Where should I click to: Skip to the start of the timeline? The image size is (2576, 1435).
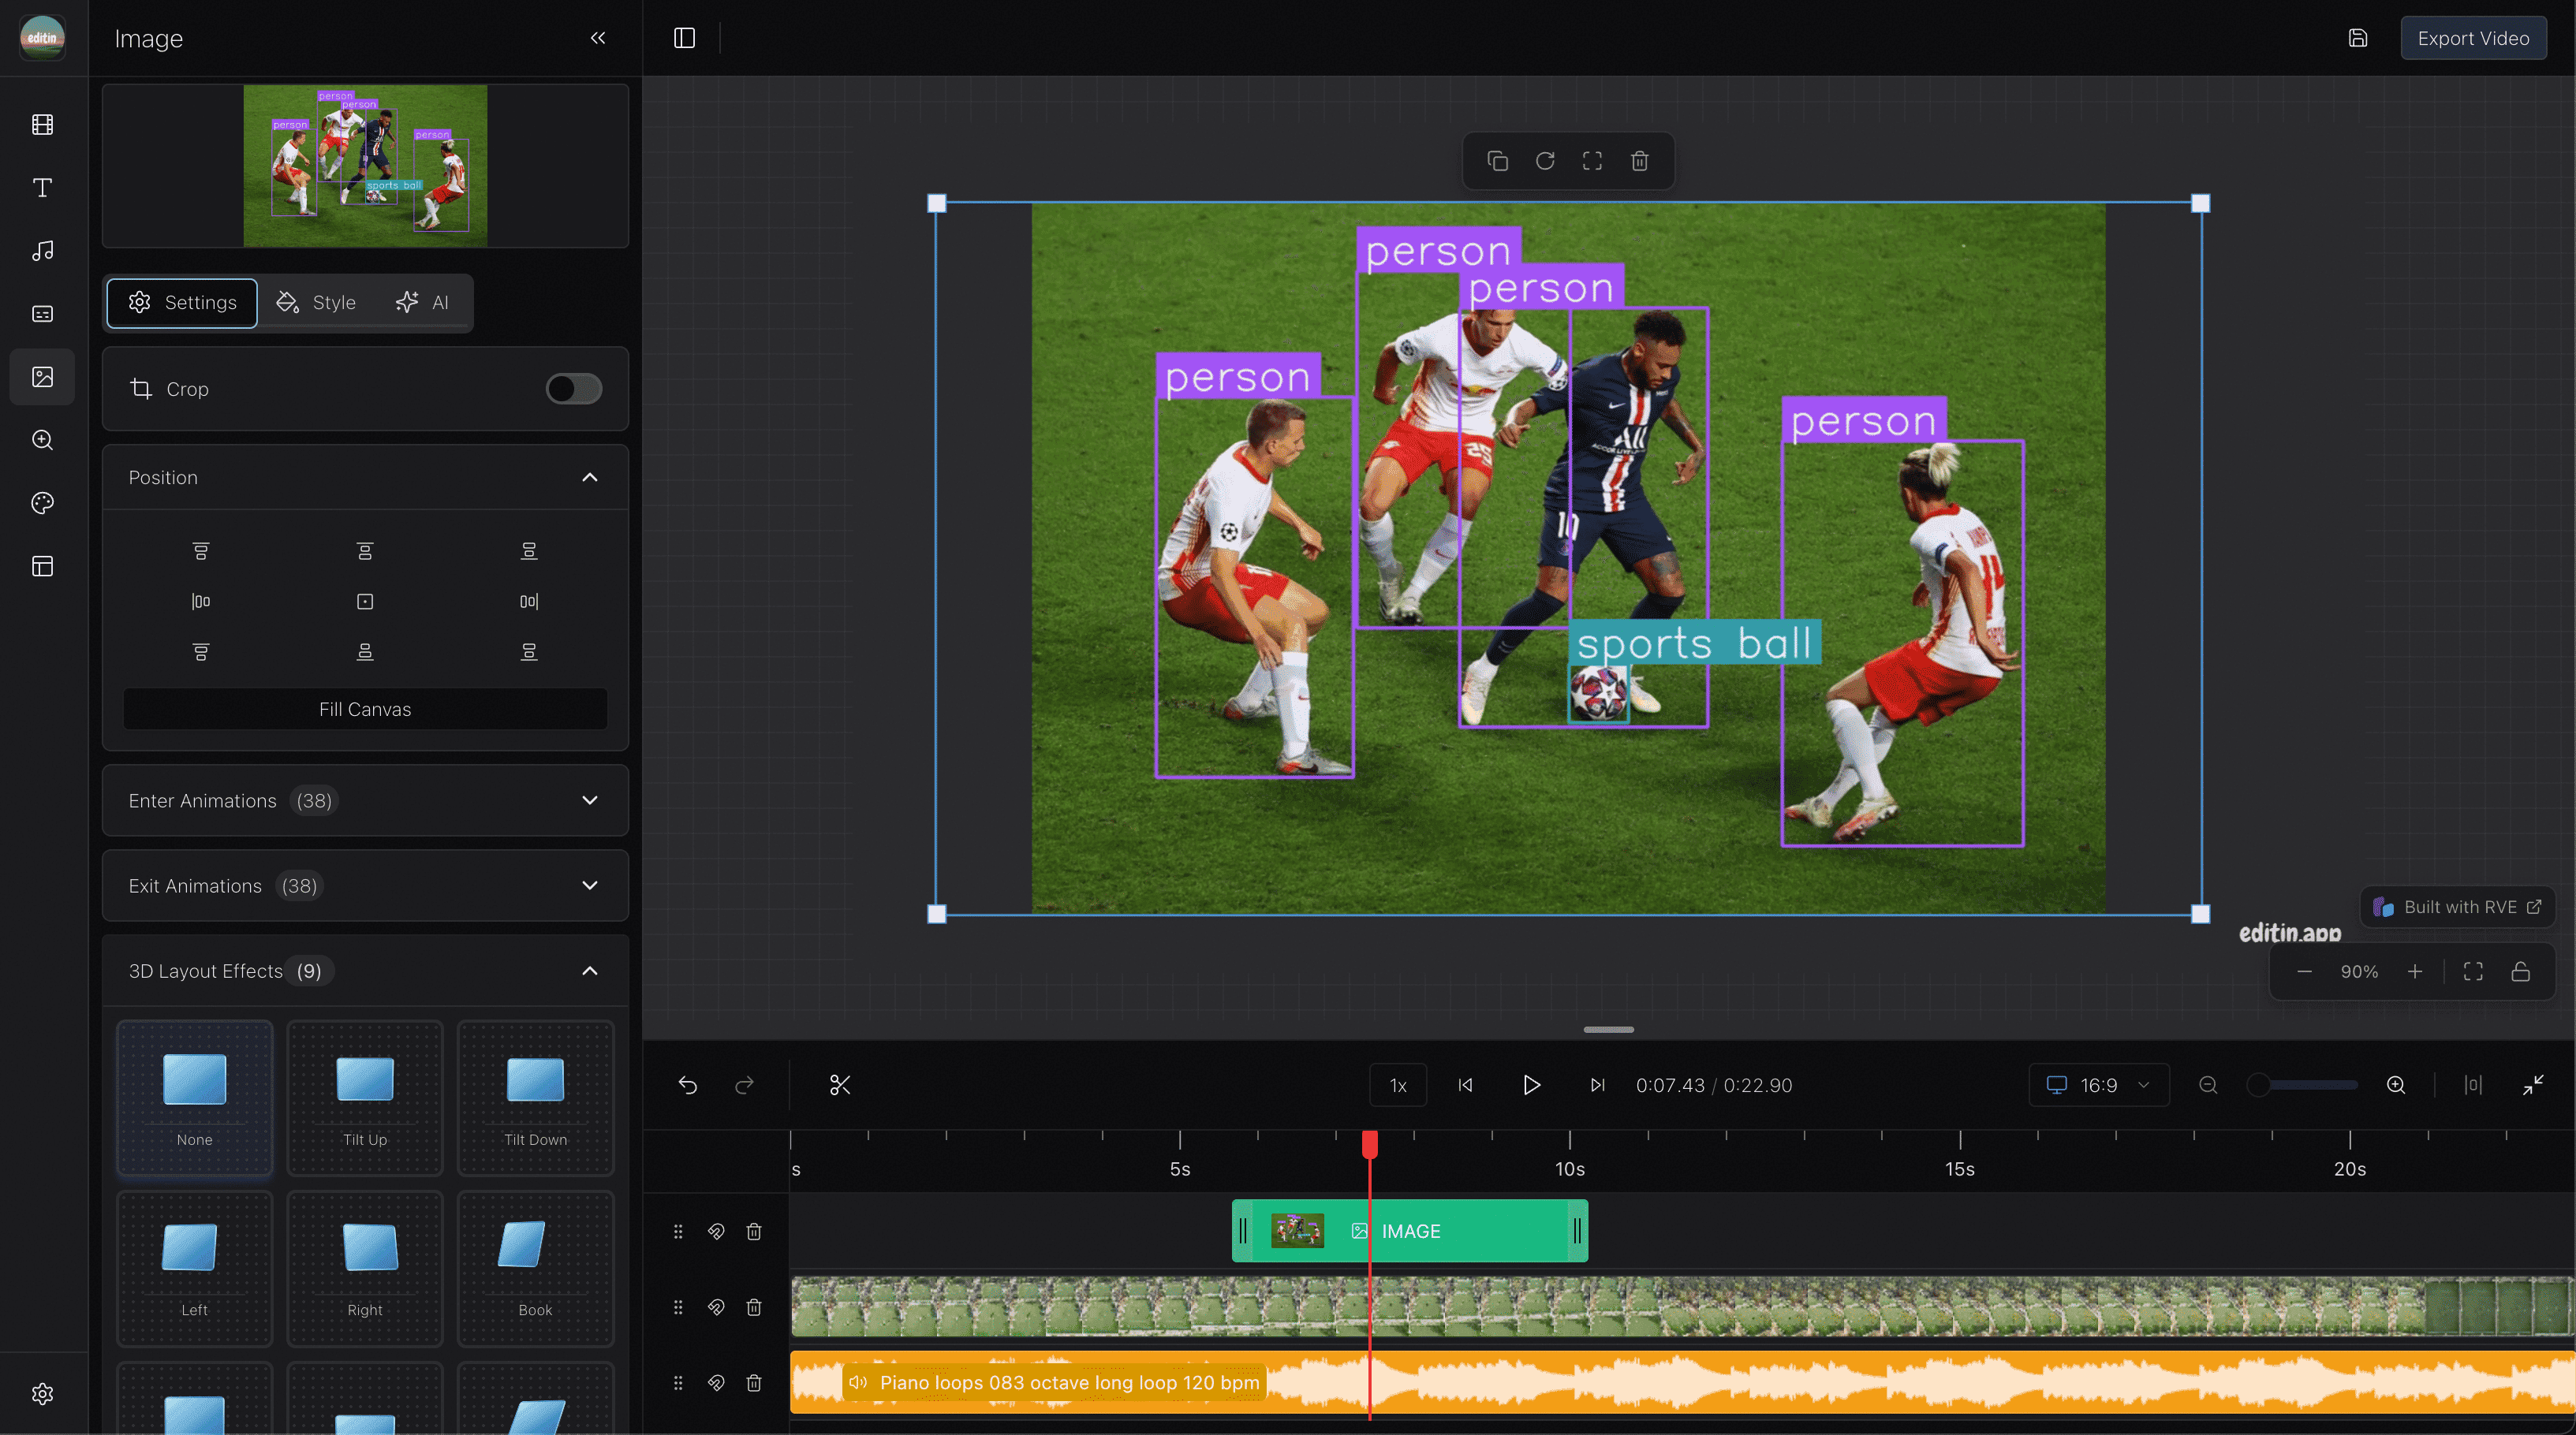pos(1465,1085)
